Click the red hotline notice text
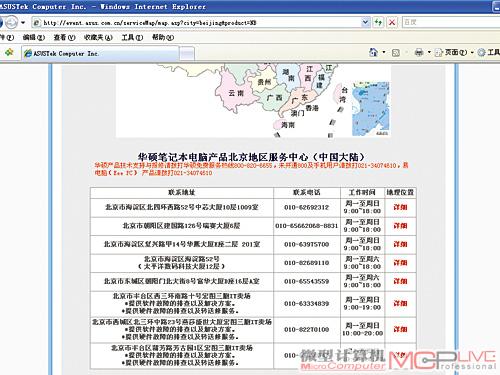This screenshot has height=375, width=500. click(251, 169)
